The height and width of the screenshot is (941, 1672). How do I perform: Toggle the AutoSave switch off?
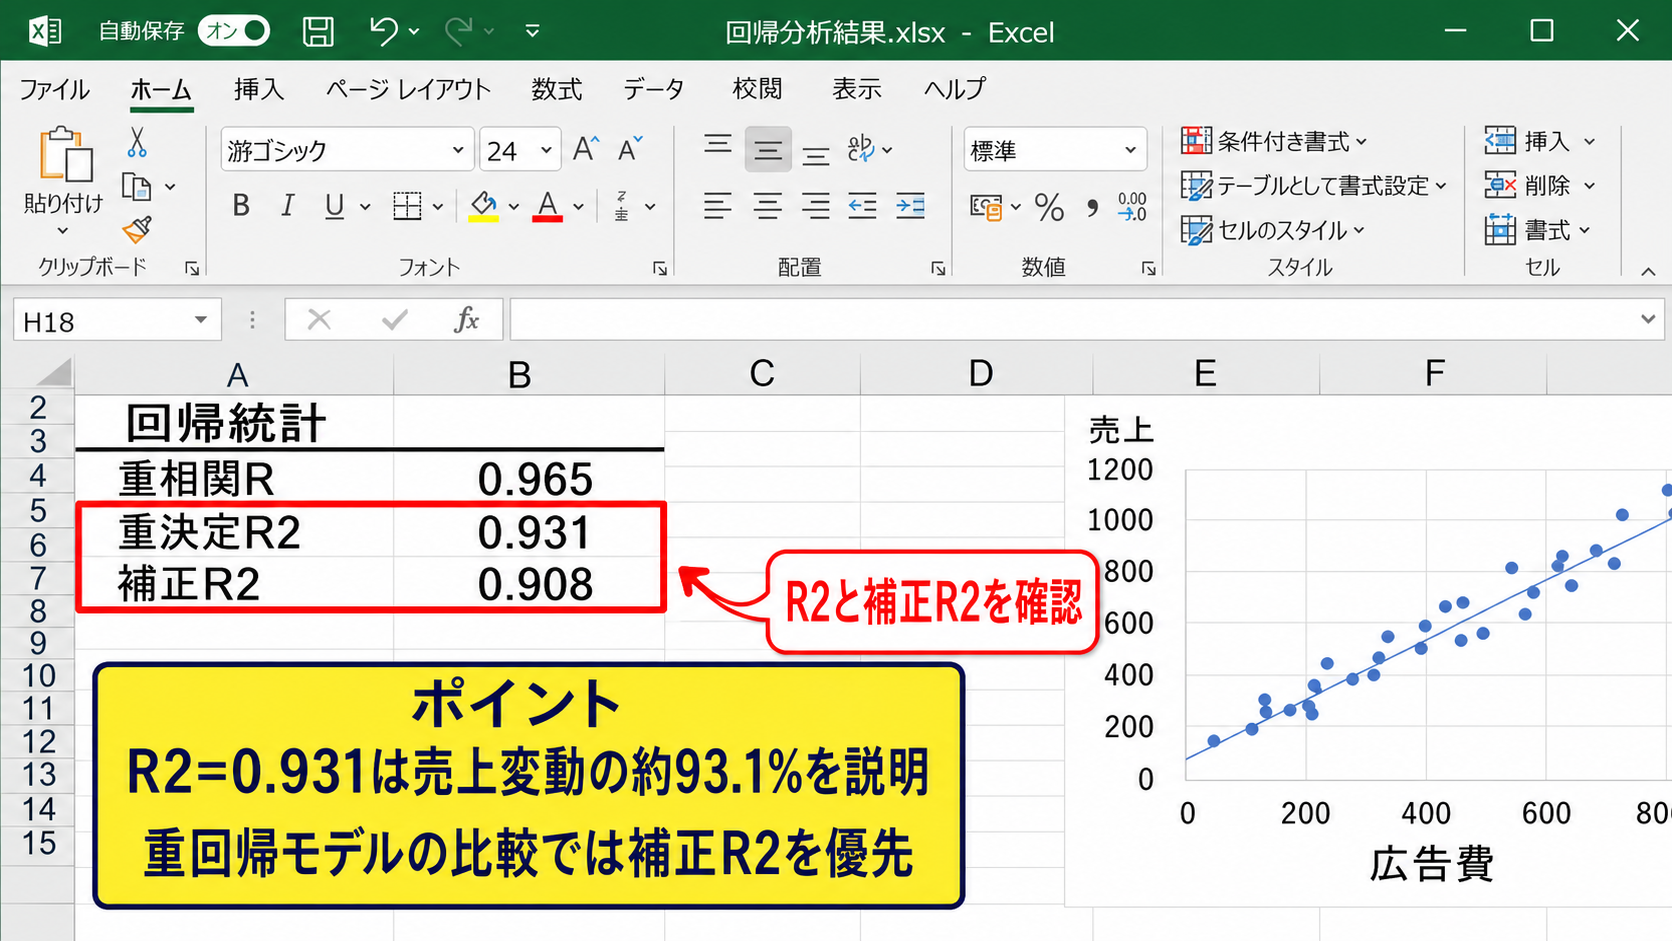pos(234,31)
